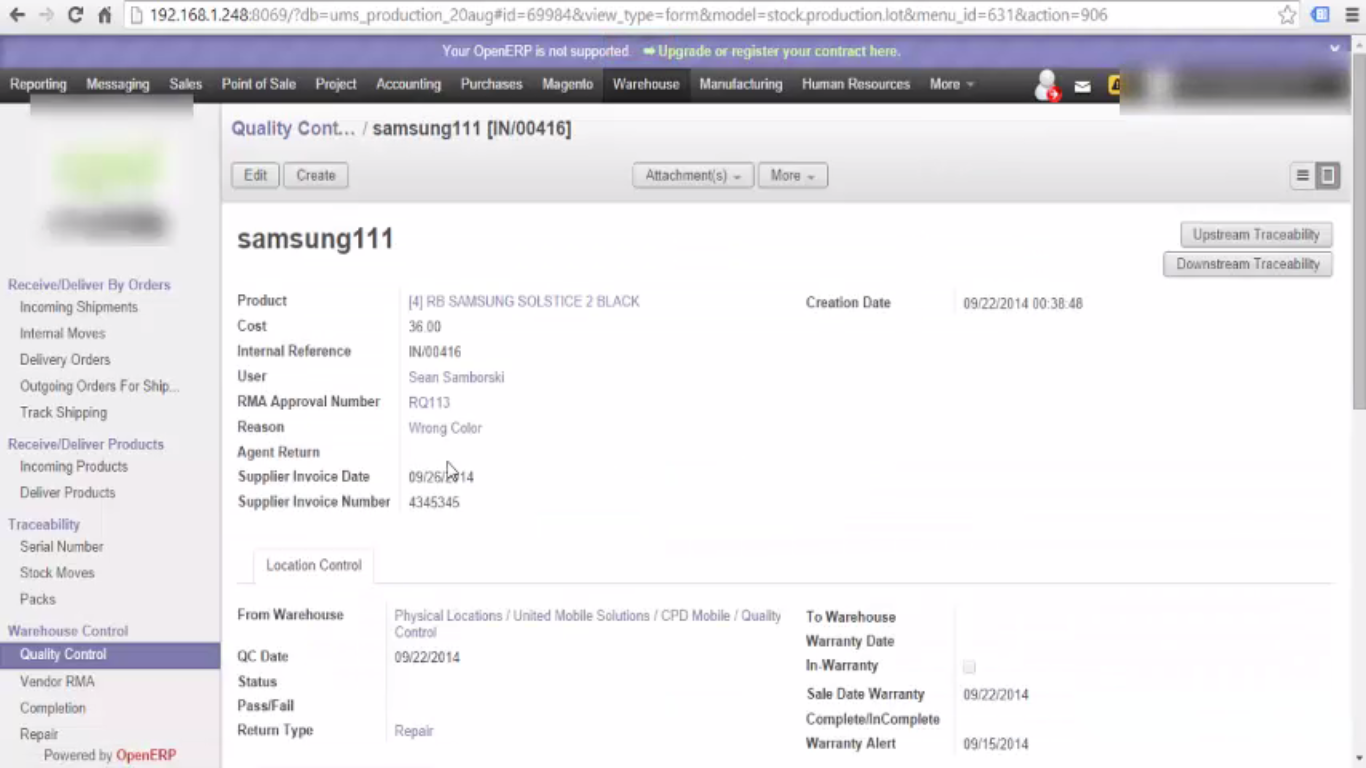Click the Create button

(316, 175)
